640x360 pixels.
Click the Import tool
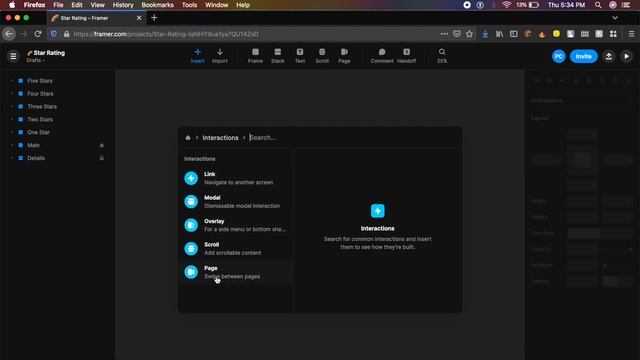pyautogui.click(x=220, y=56)
